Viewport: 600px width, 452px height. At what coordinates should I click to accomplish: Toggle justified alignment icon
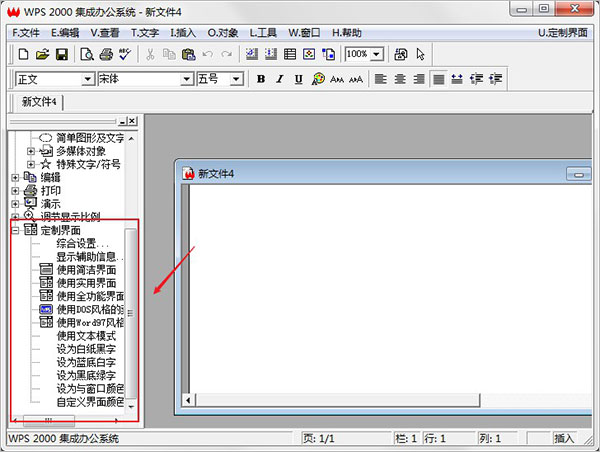[x=439, y=79]
